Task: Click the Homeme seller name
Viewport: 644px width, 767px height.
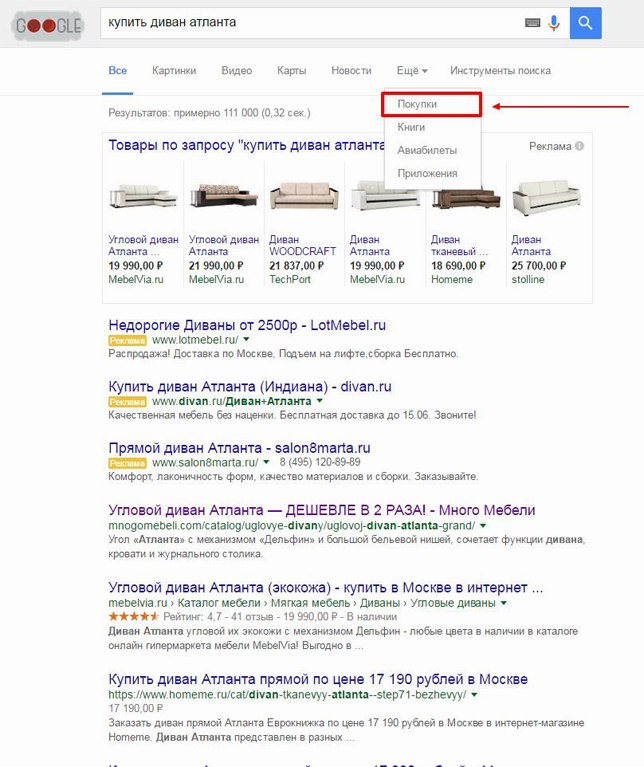Action: (x=452, y=279)
